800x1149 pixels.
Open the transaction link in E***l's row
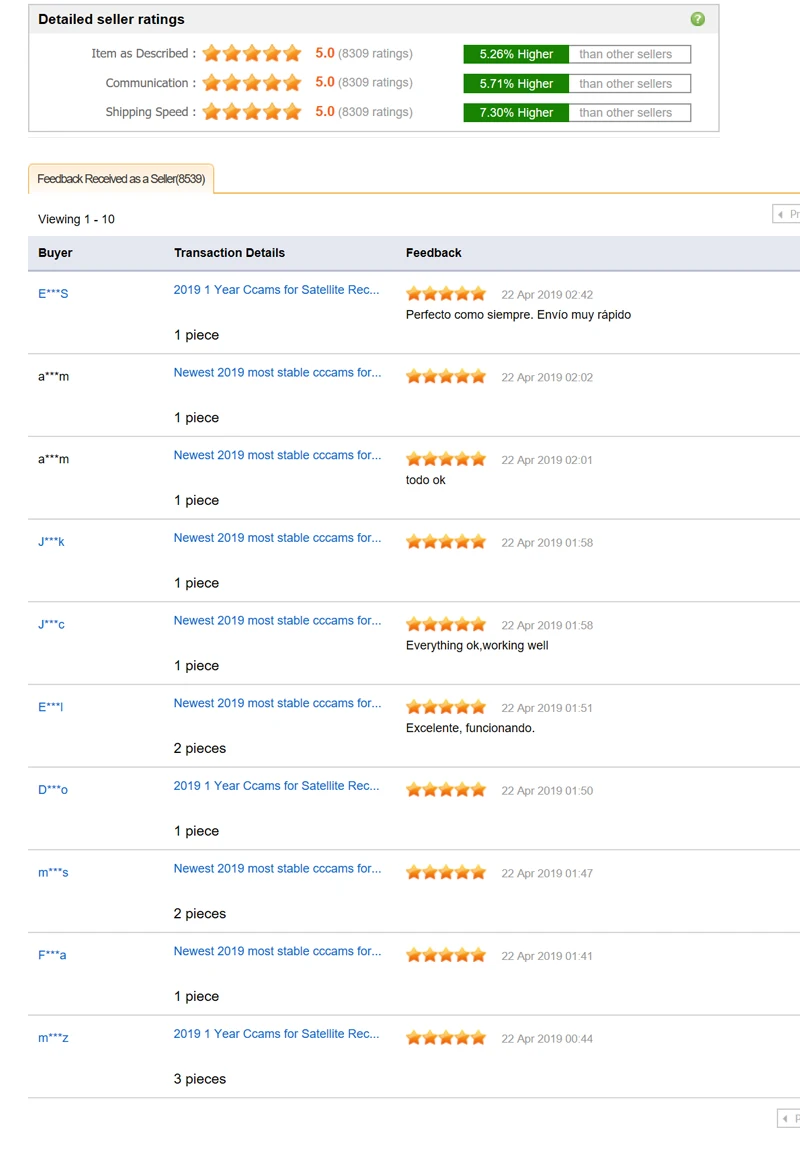[277, 703]
